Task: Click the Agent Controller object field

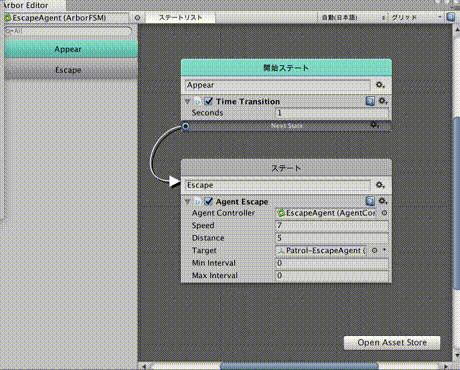Action: pyautogui.click(x=327, y=213)
